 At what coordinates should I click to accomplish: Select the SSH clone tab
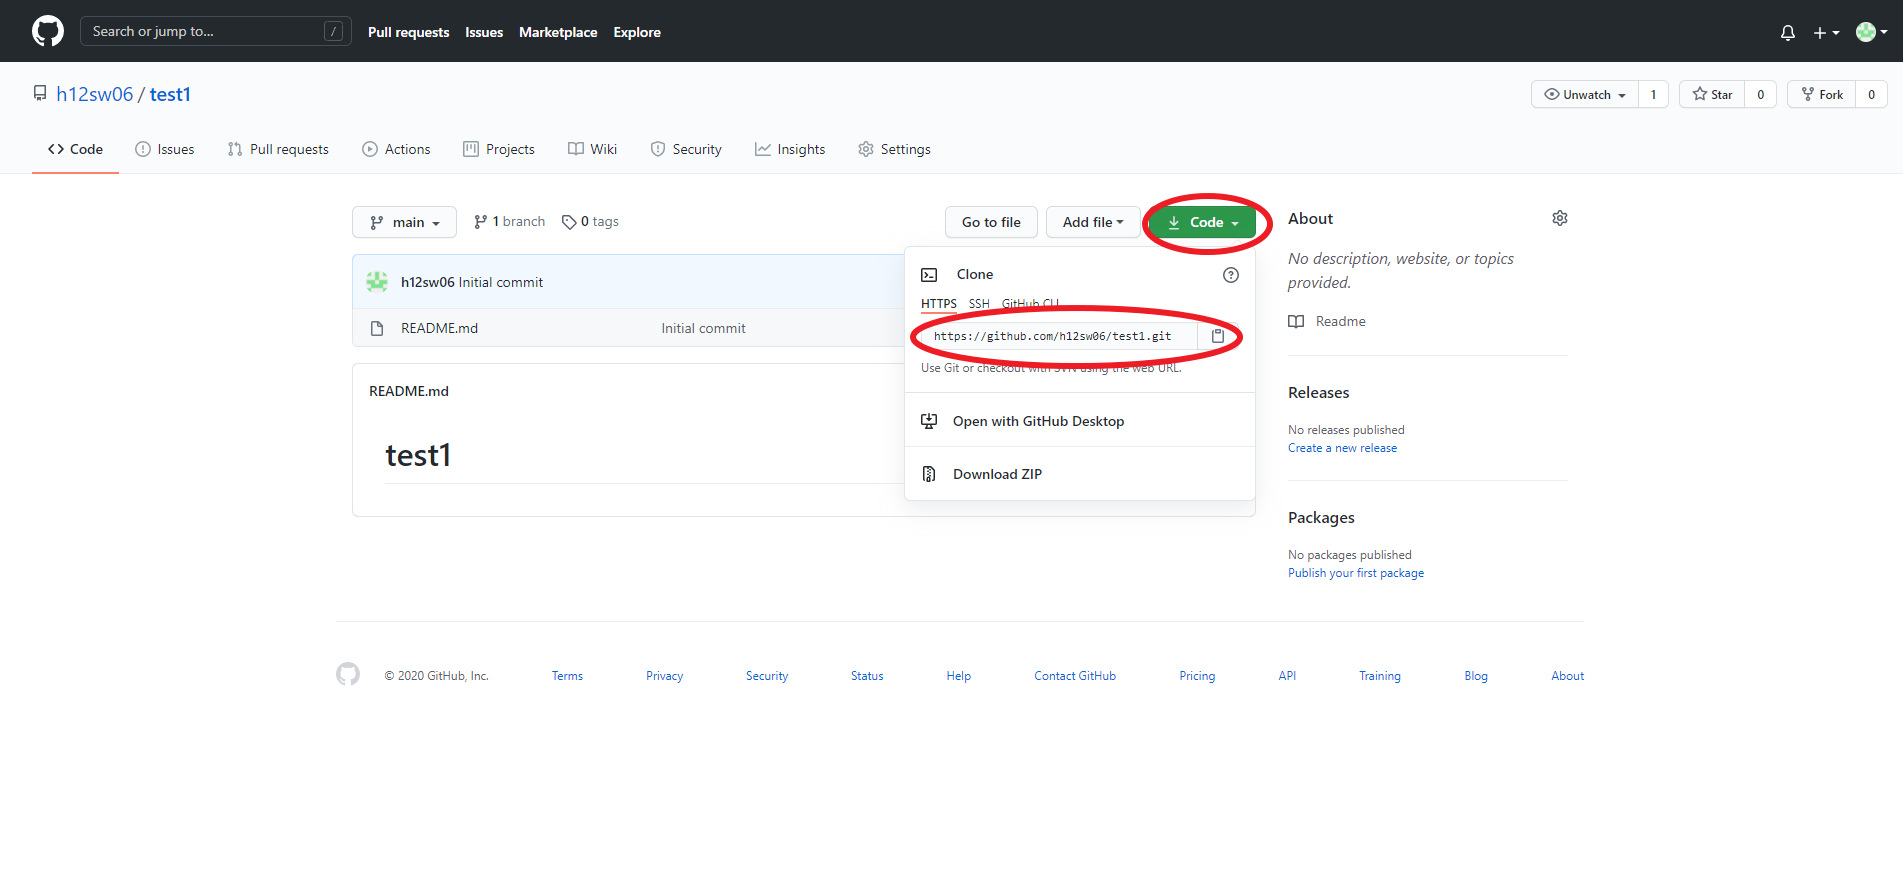coord(979,304)
